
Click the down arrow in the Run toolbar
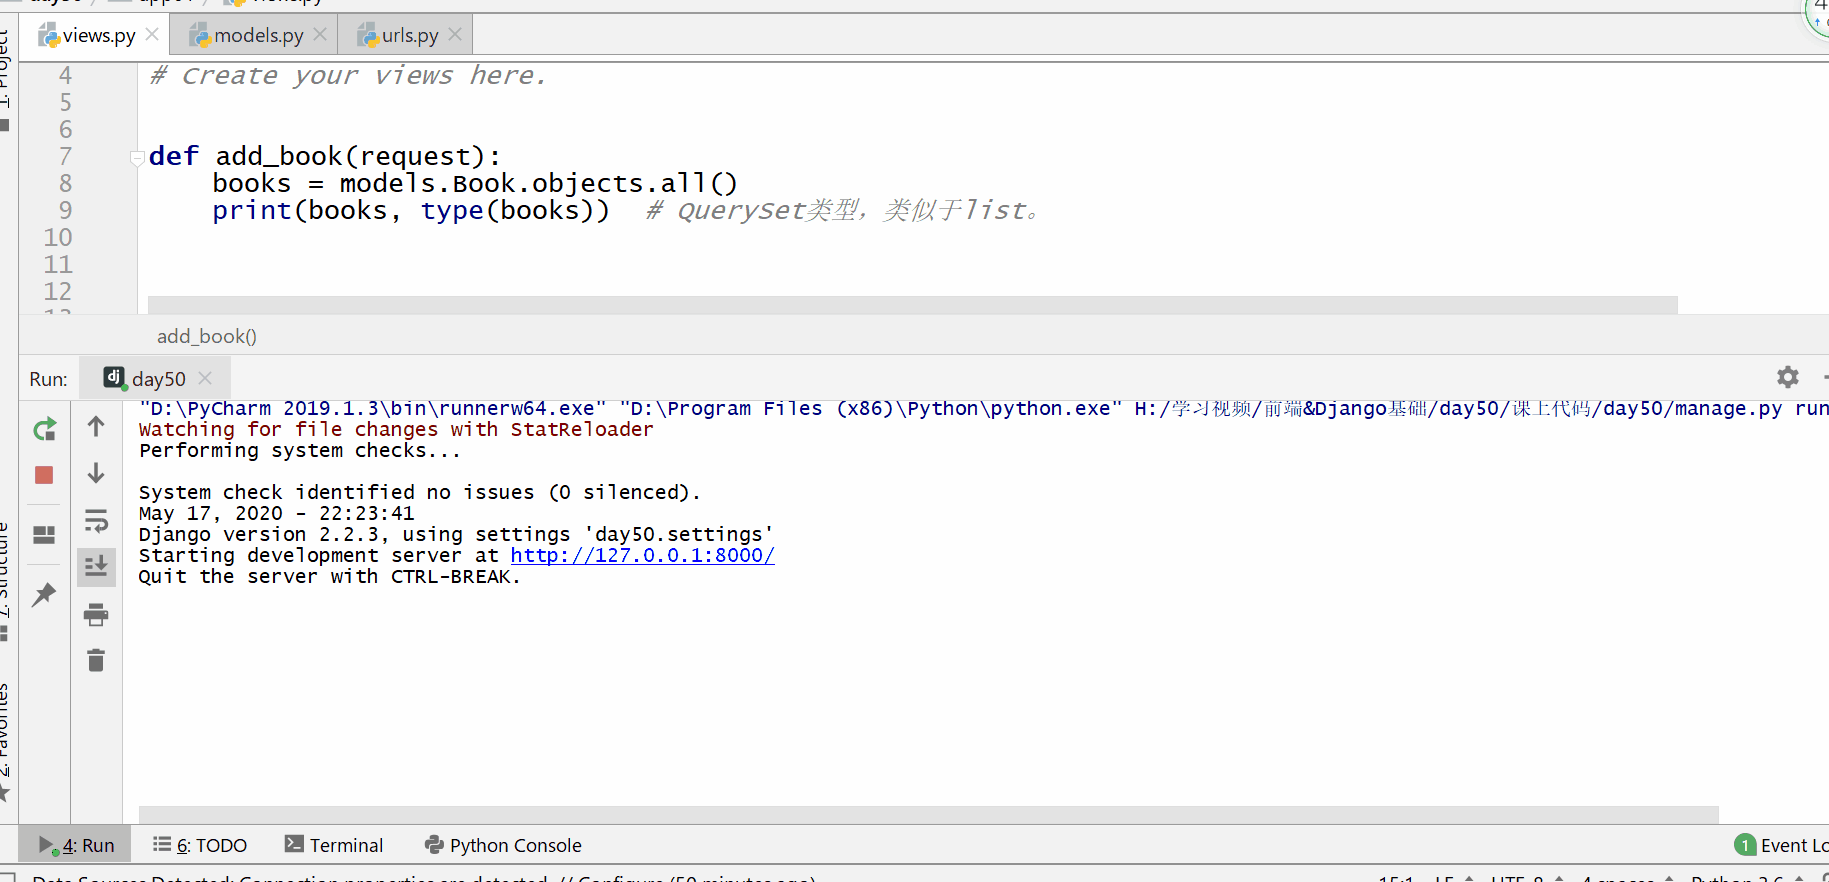tap(96, 473)
